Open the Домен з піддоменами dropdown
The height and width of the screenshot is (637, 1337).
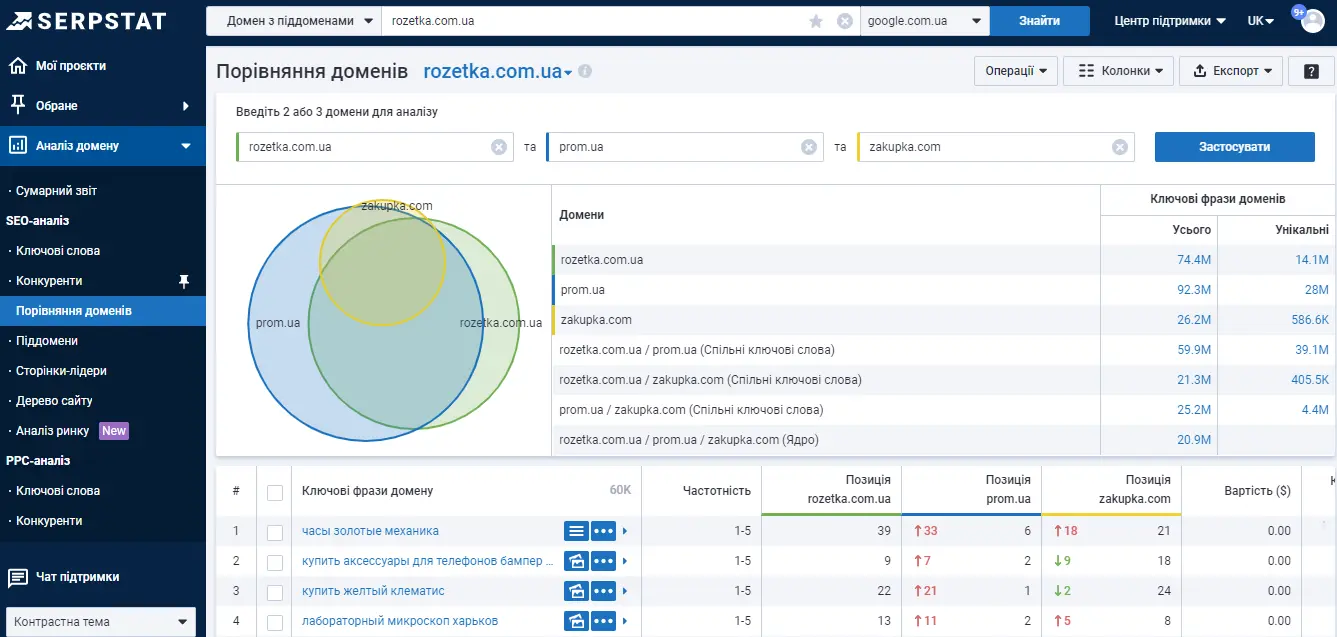[x=294, y=21]
